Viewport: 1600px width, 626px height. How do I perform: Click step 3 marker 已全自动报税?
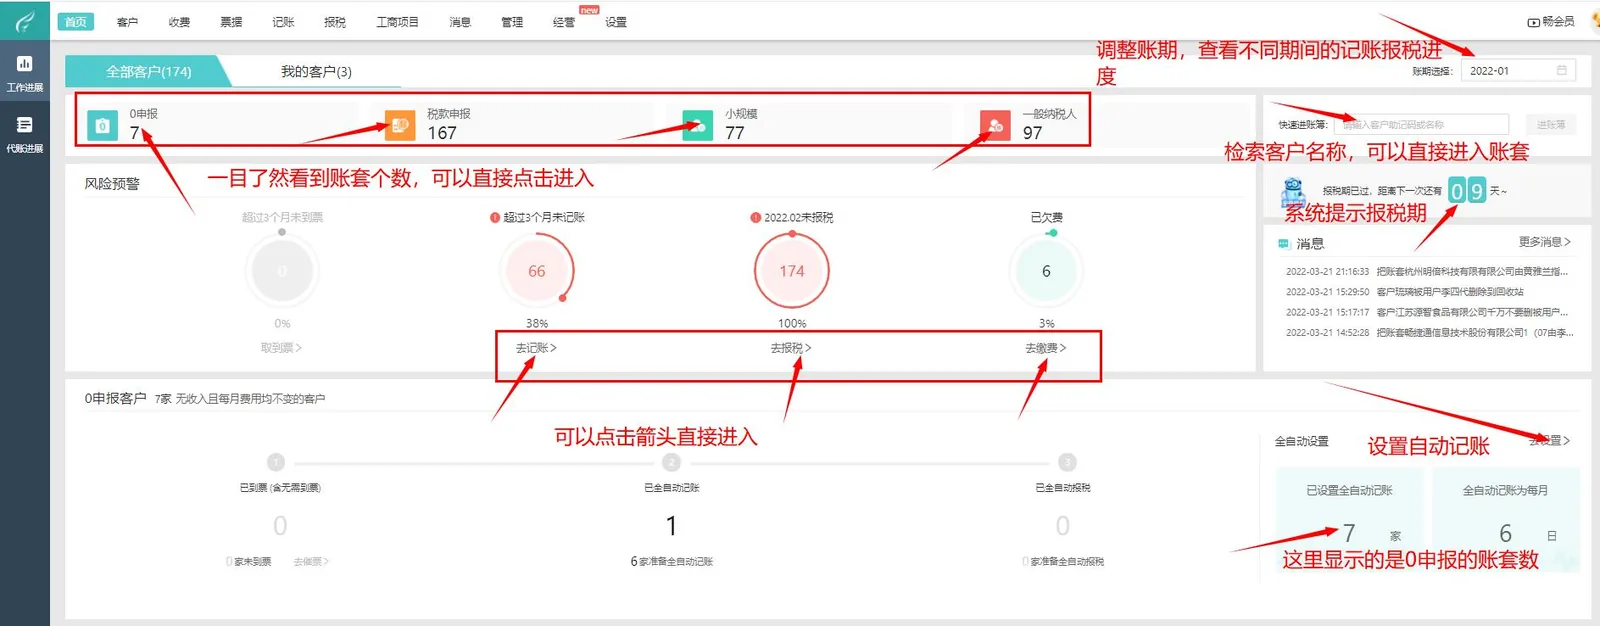1067,462
